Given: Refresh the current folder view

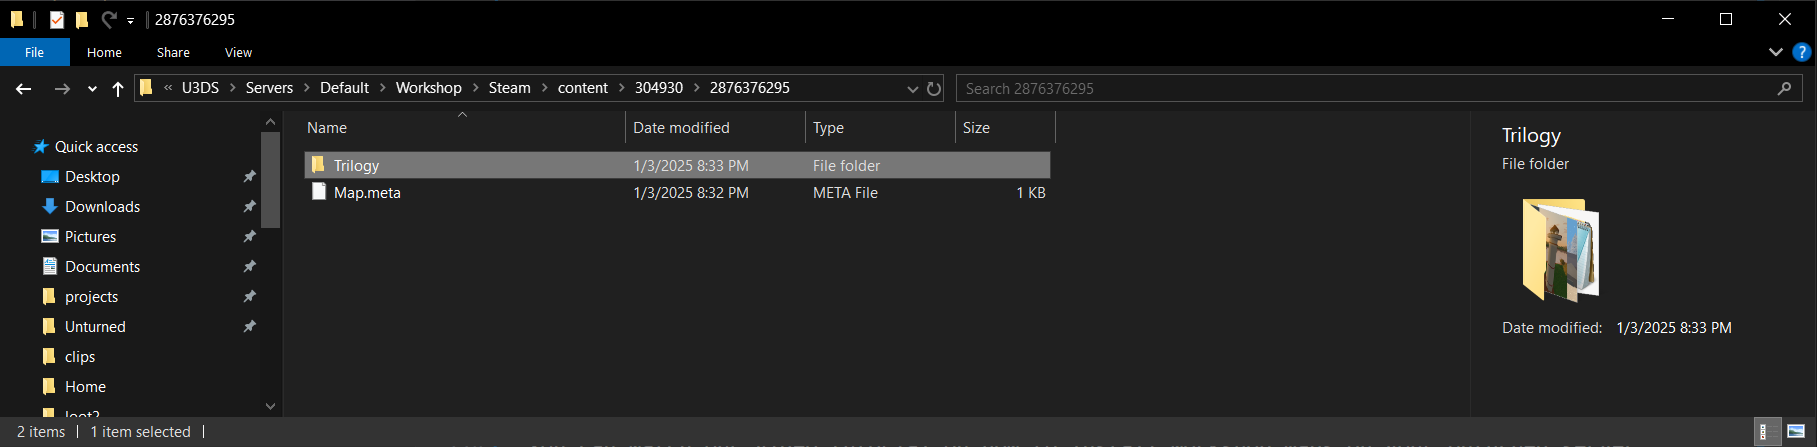Looking at the screenshot, I should point(934,89).
